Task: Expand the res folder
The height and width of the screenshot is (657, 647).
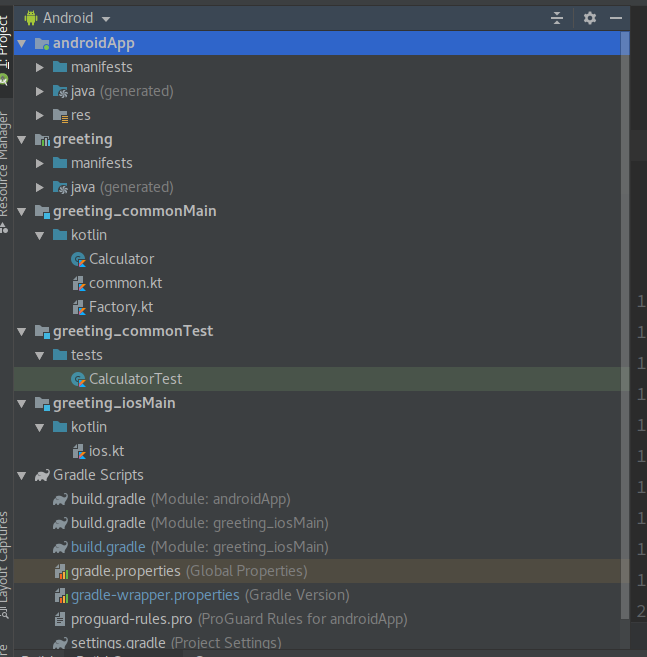Action: pos(40,115)
